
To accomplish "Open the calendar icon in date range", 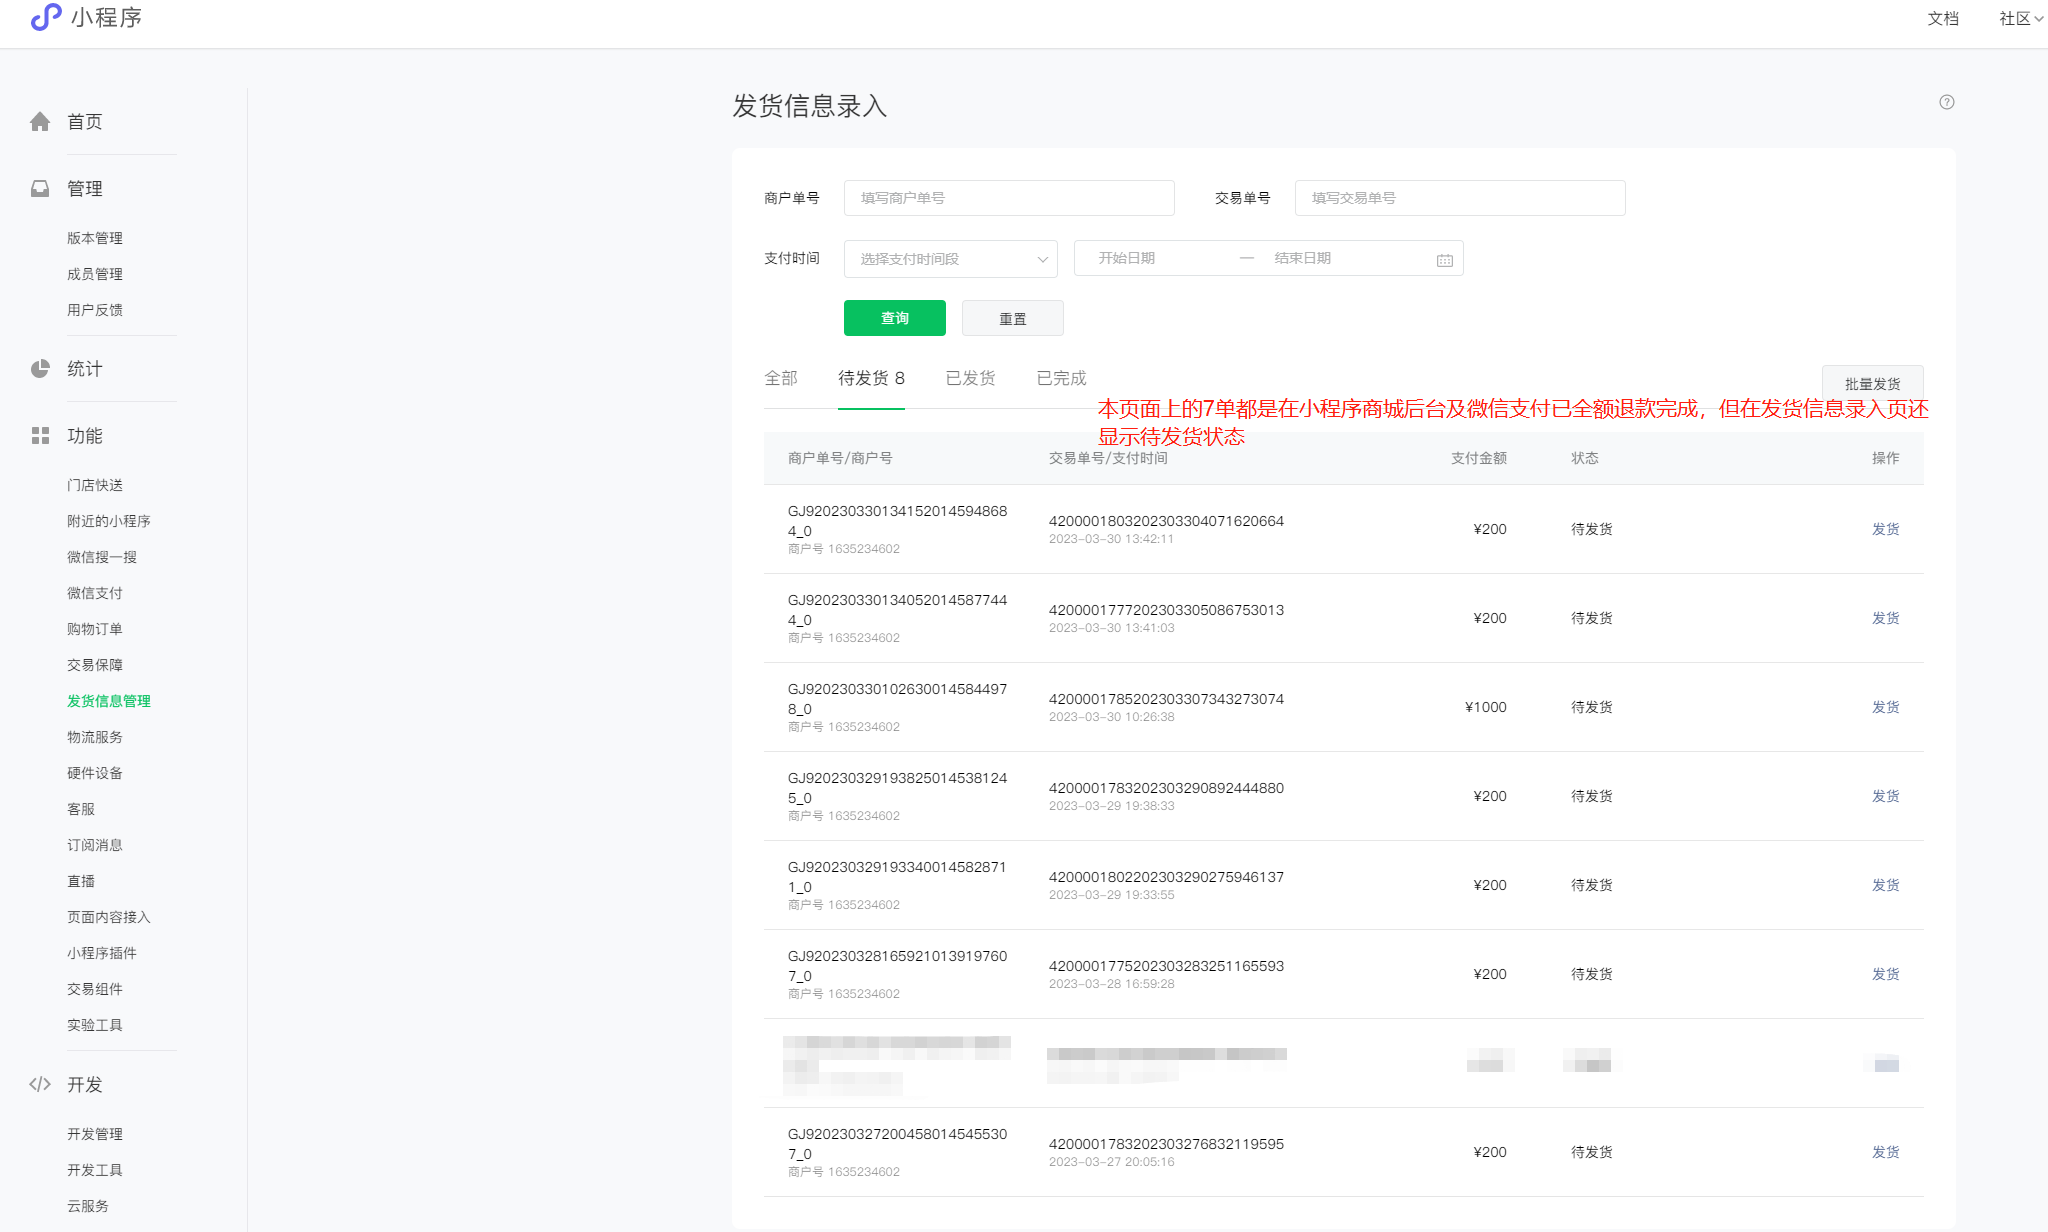I will point(1444,260).
